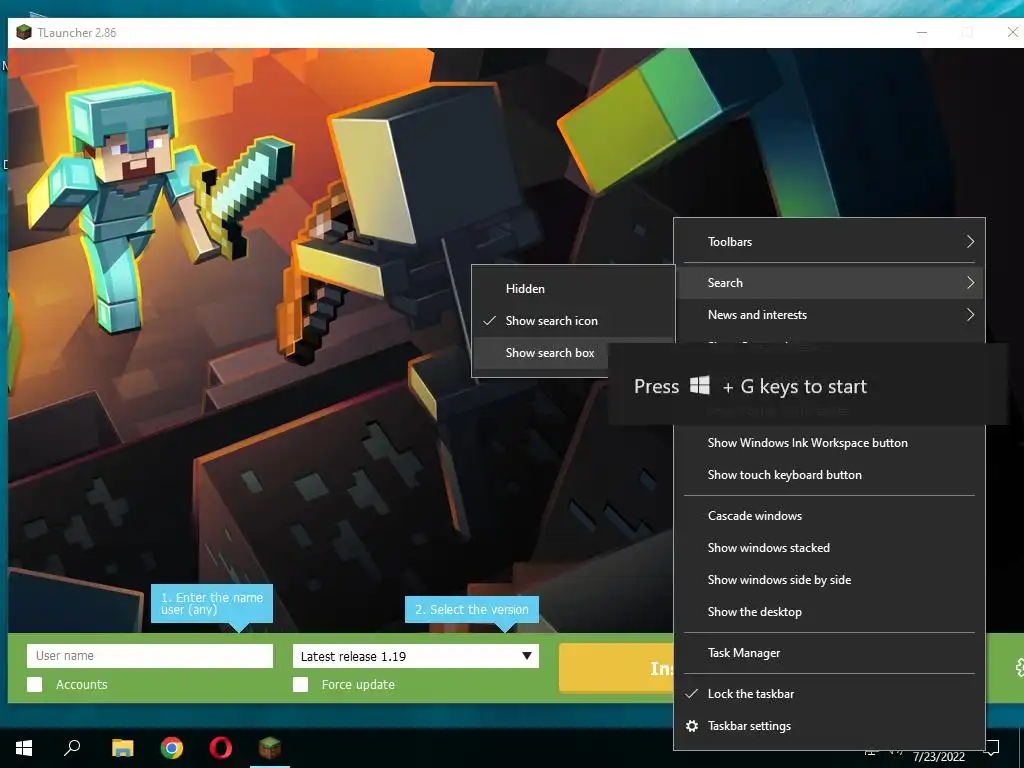The height and width of the screenshot is (768, 1024).
Task: Open TLauncher settings gear at right edge
Action: 1019,667
